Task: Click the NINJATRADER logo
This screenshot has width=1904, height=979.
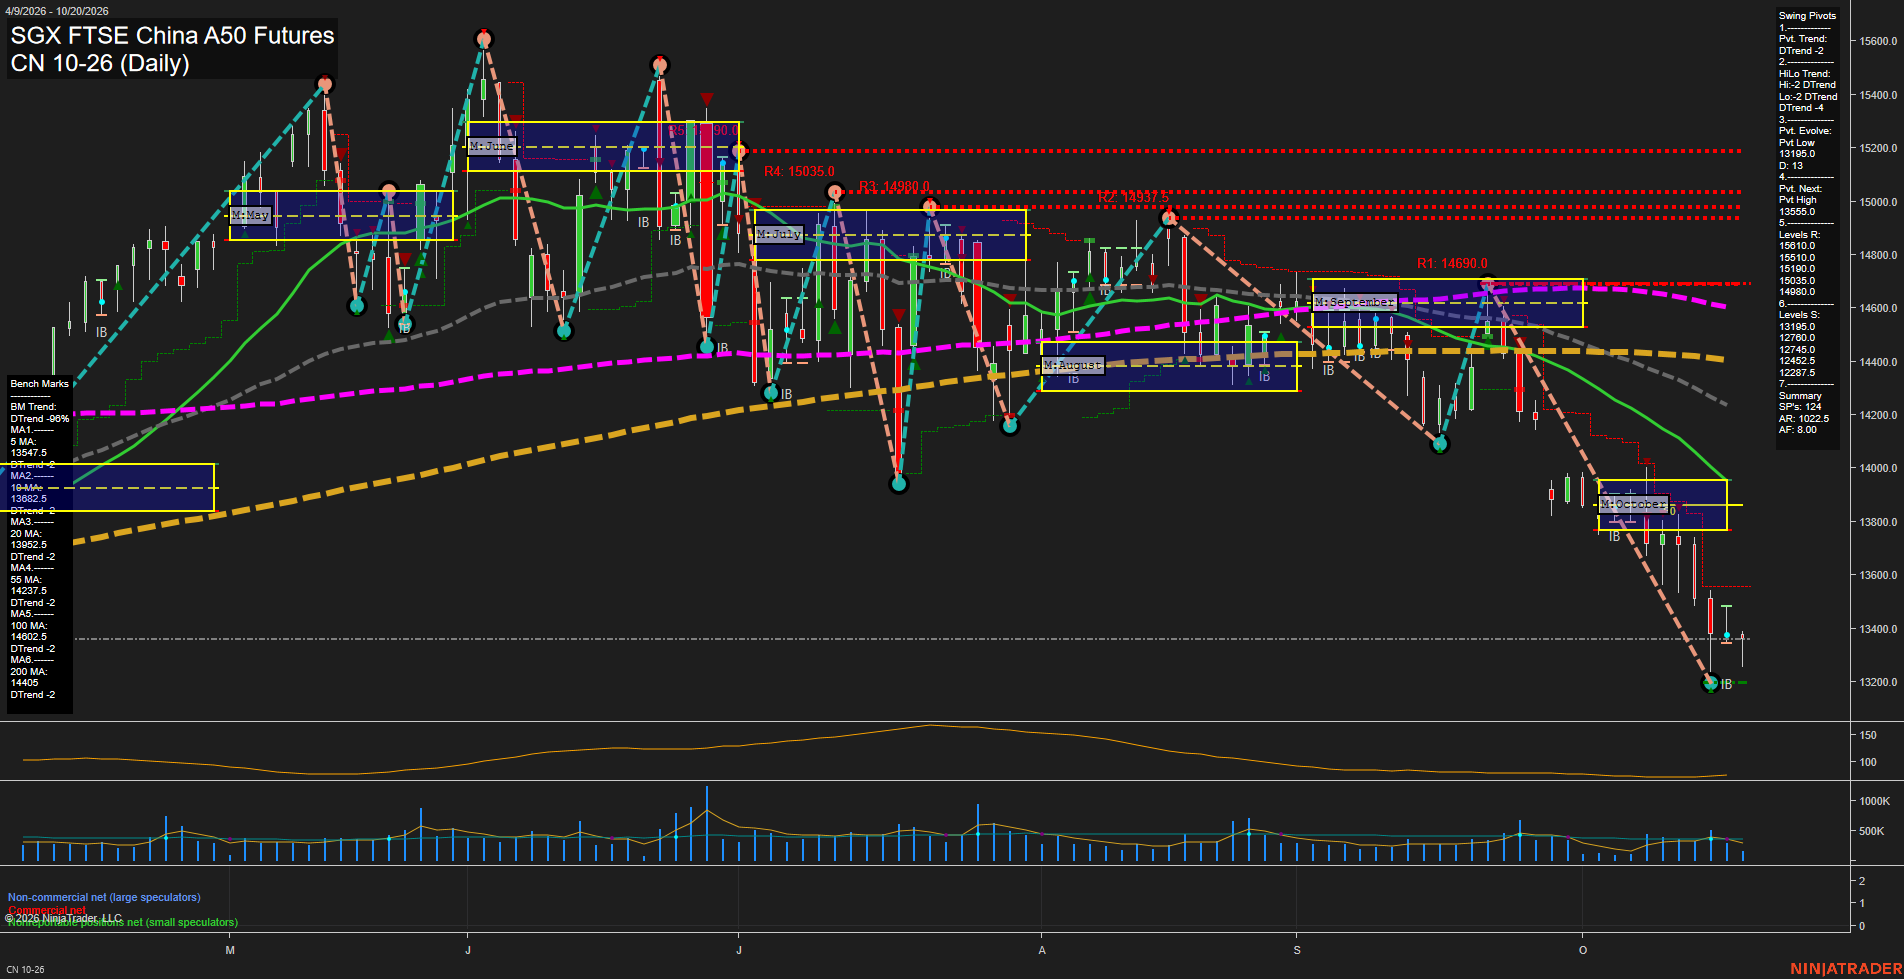Action: [x=1846, y=969]
